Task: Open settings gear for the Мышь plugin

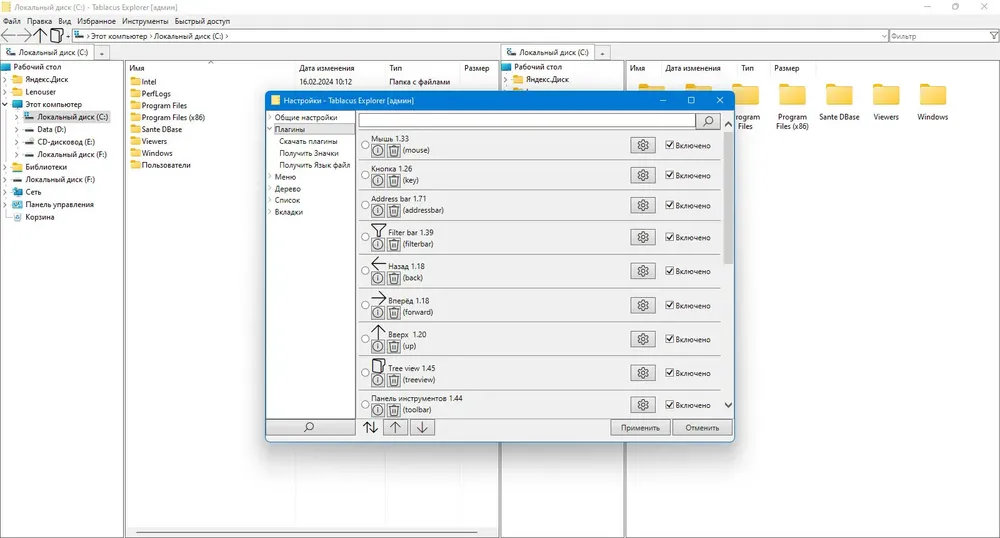Action: tap(643, 145)
